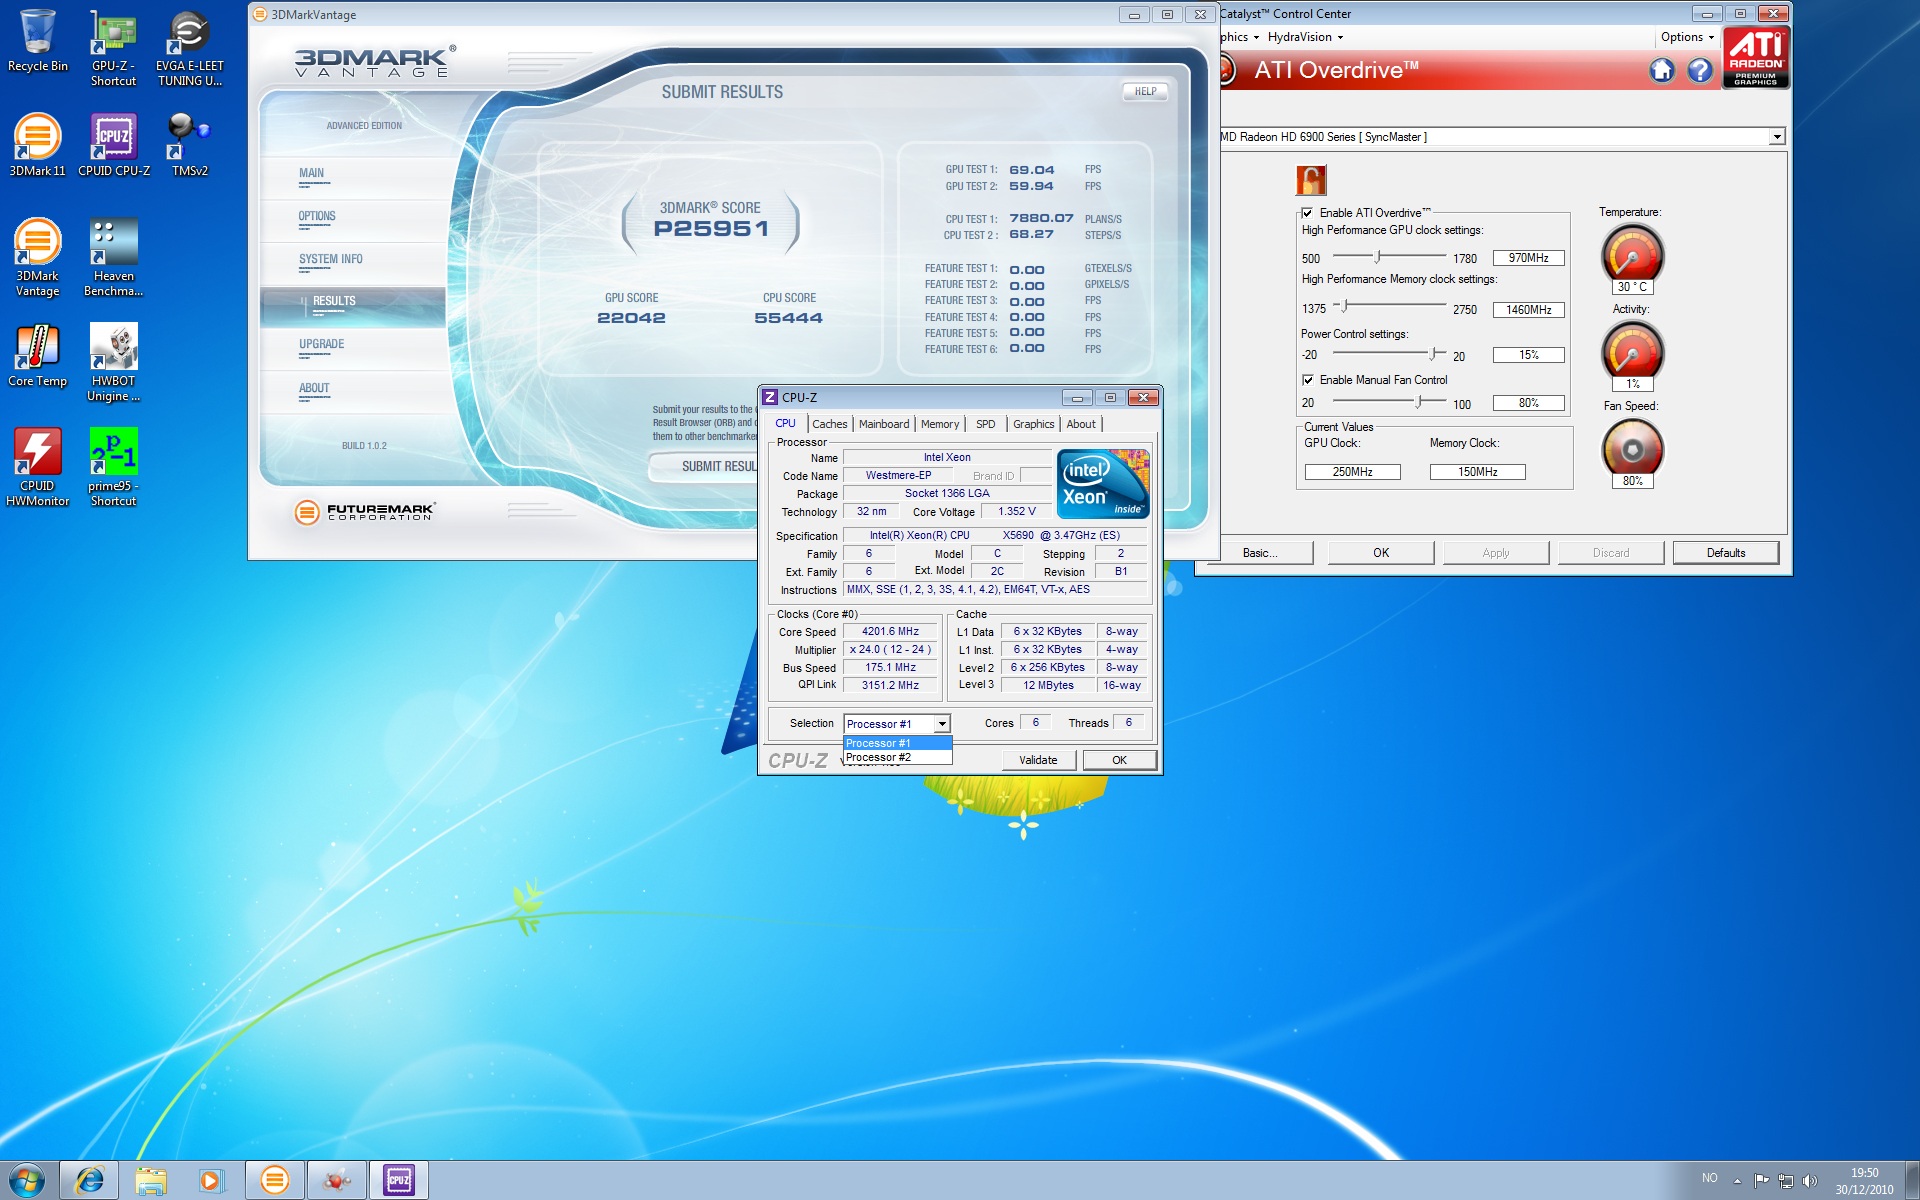Open the CPU-Z processor Selection dropdown arrow
The width and height of the screenshot is (1920, 1200).
(942, 724)
